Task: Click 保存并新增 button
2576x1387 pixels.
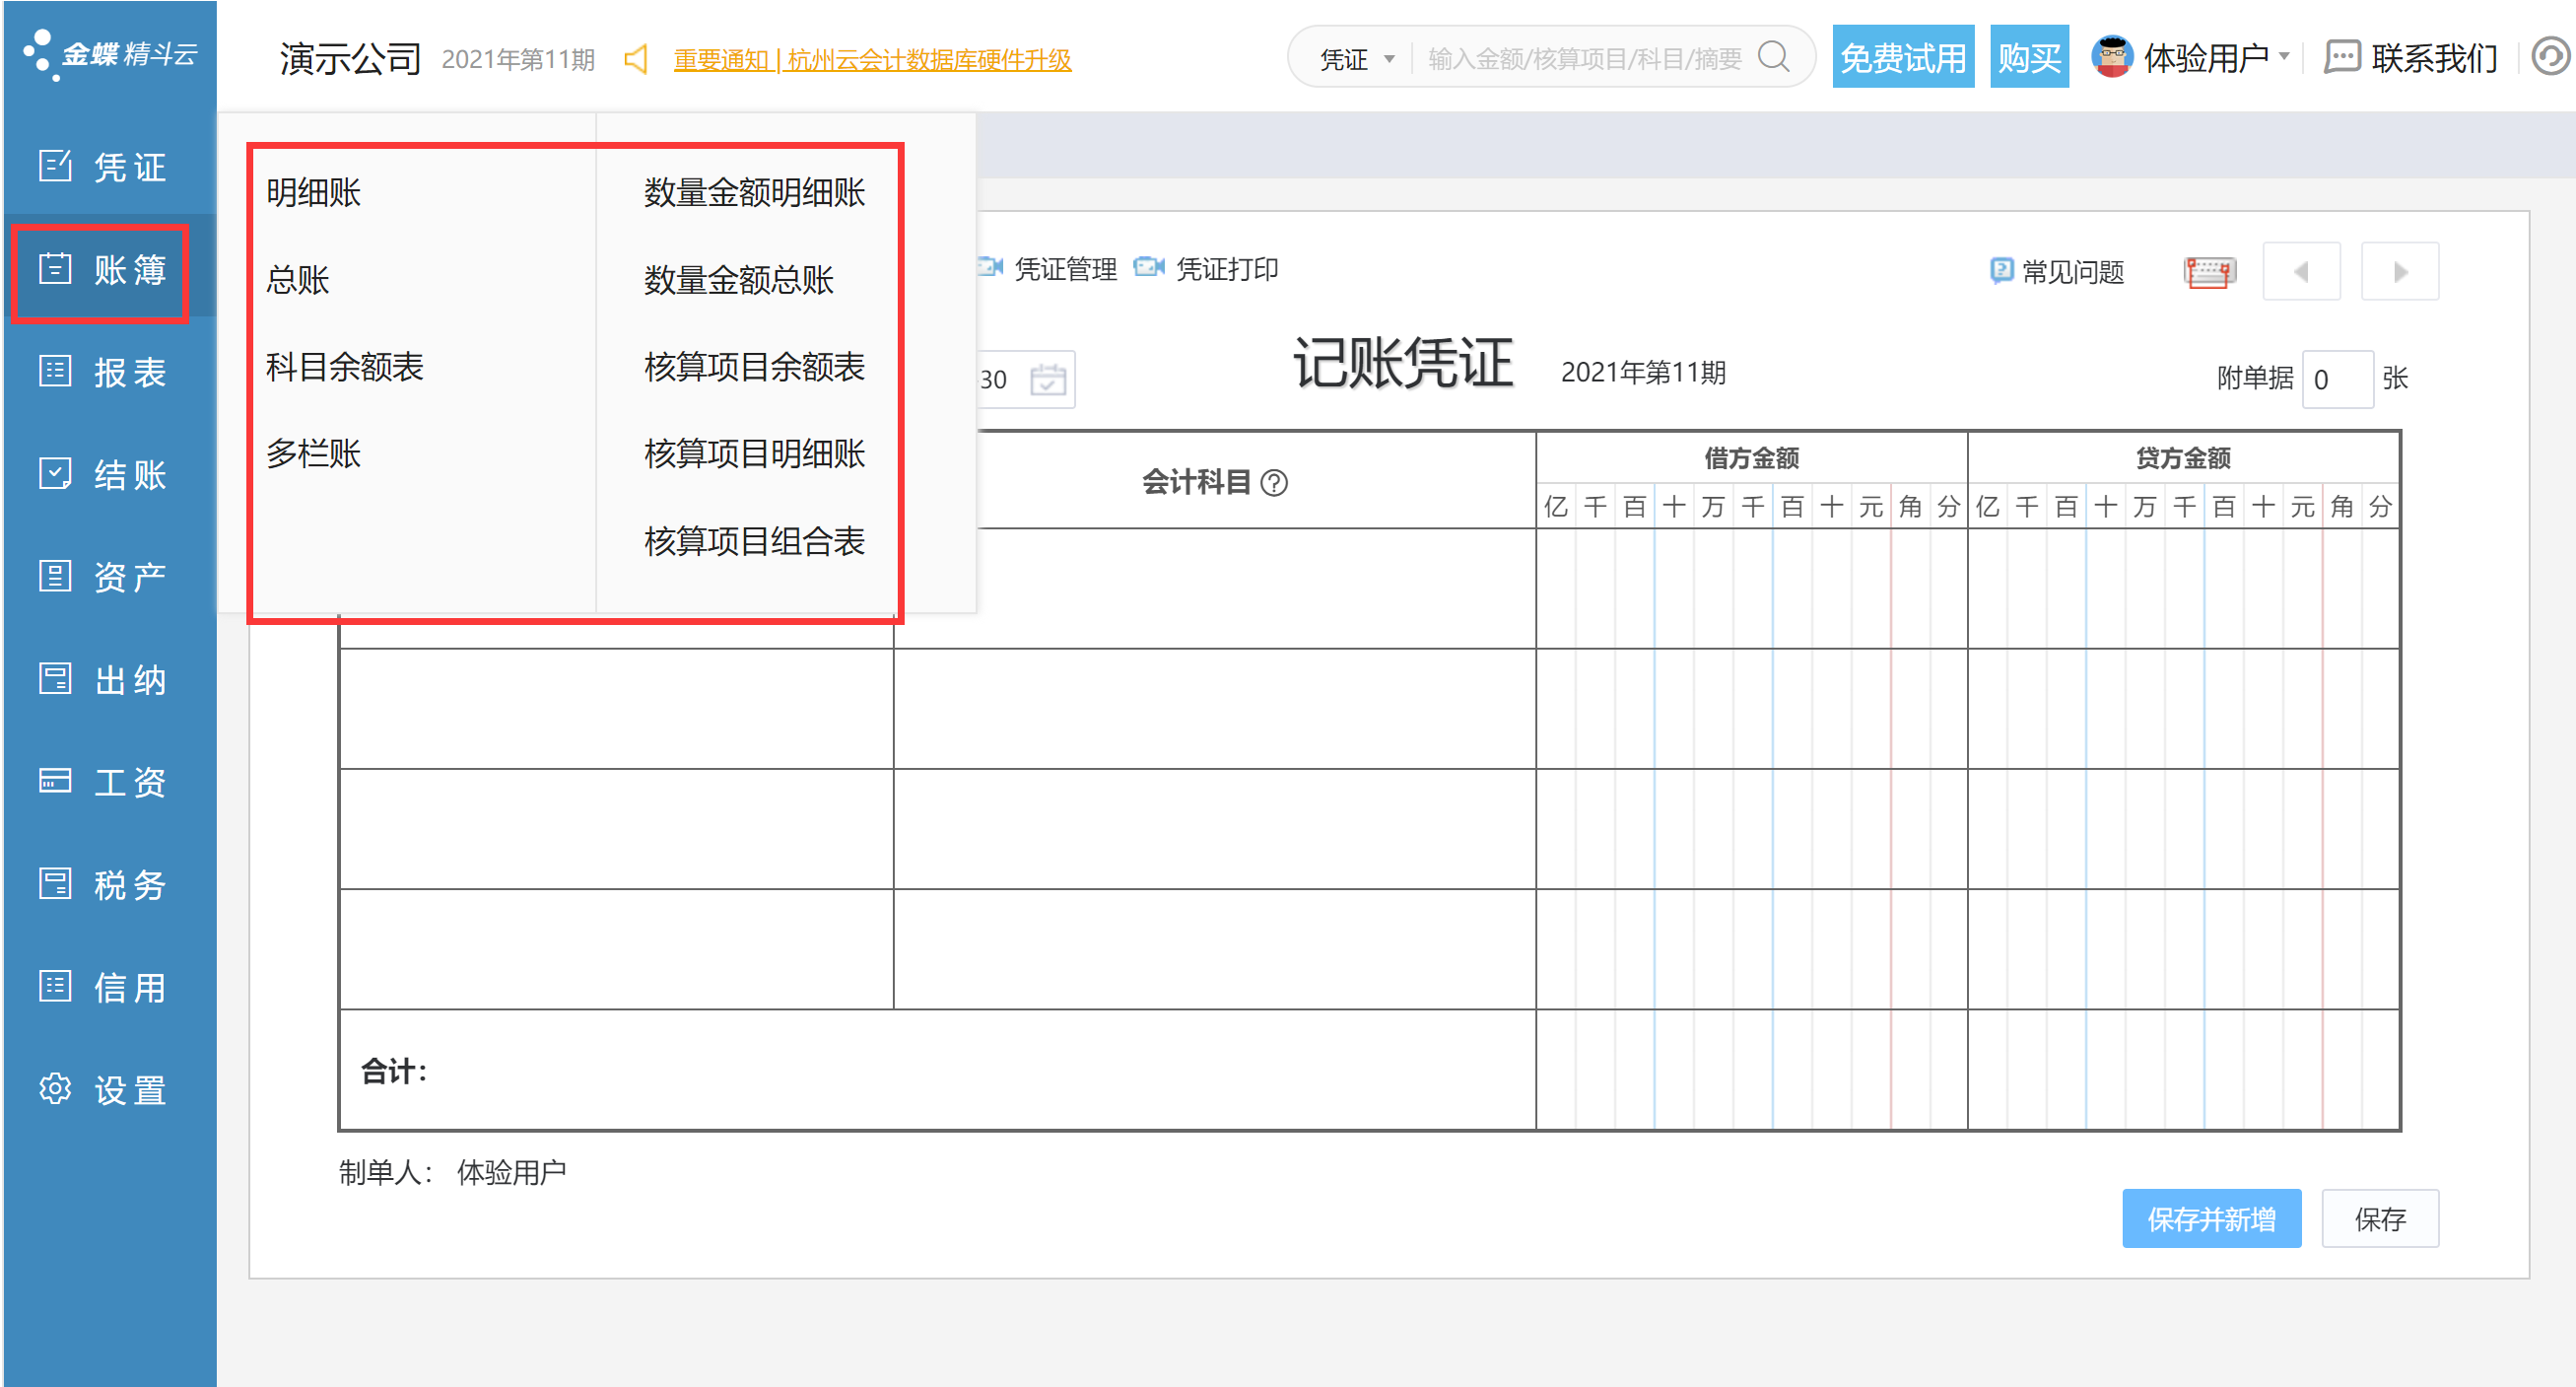Action: 2211,1218
